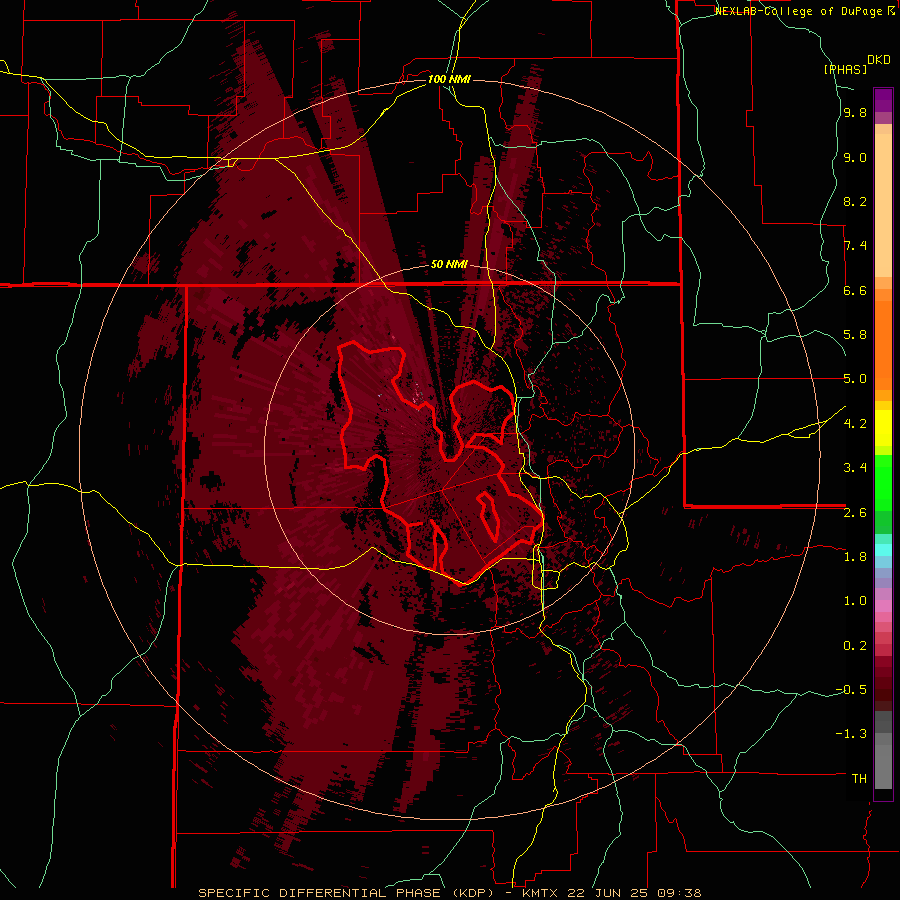The height and width of the screenshot is (900, 900).
Task: Click the 2.6 scale value
Action: coord(855,512)
